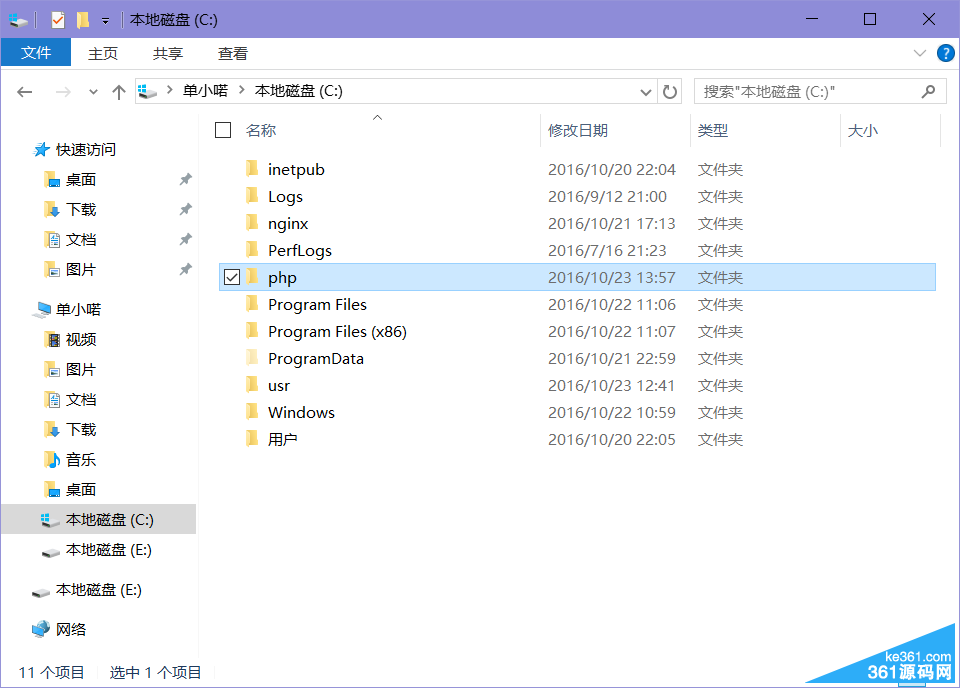The width and height of the screenshot is (960, 688).
Task: Open 视频 in the navigation pane
Action: pos(81,339)
